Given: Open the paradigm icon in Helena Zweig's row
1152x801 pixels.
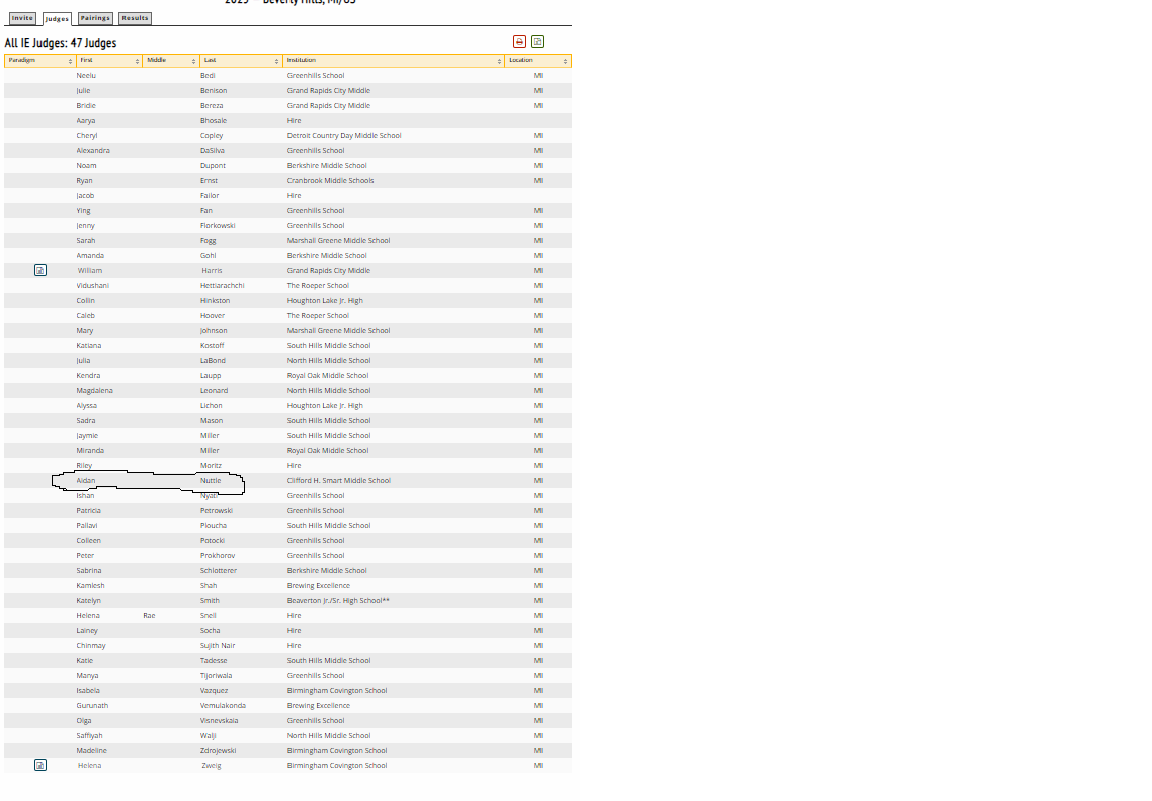Looking at the screenshot, I should (x=40, y=766).
